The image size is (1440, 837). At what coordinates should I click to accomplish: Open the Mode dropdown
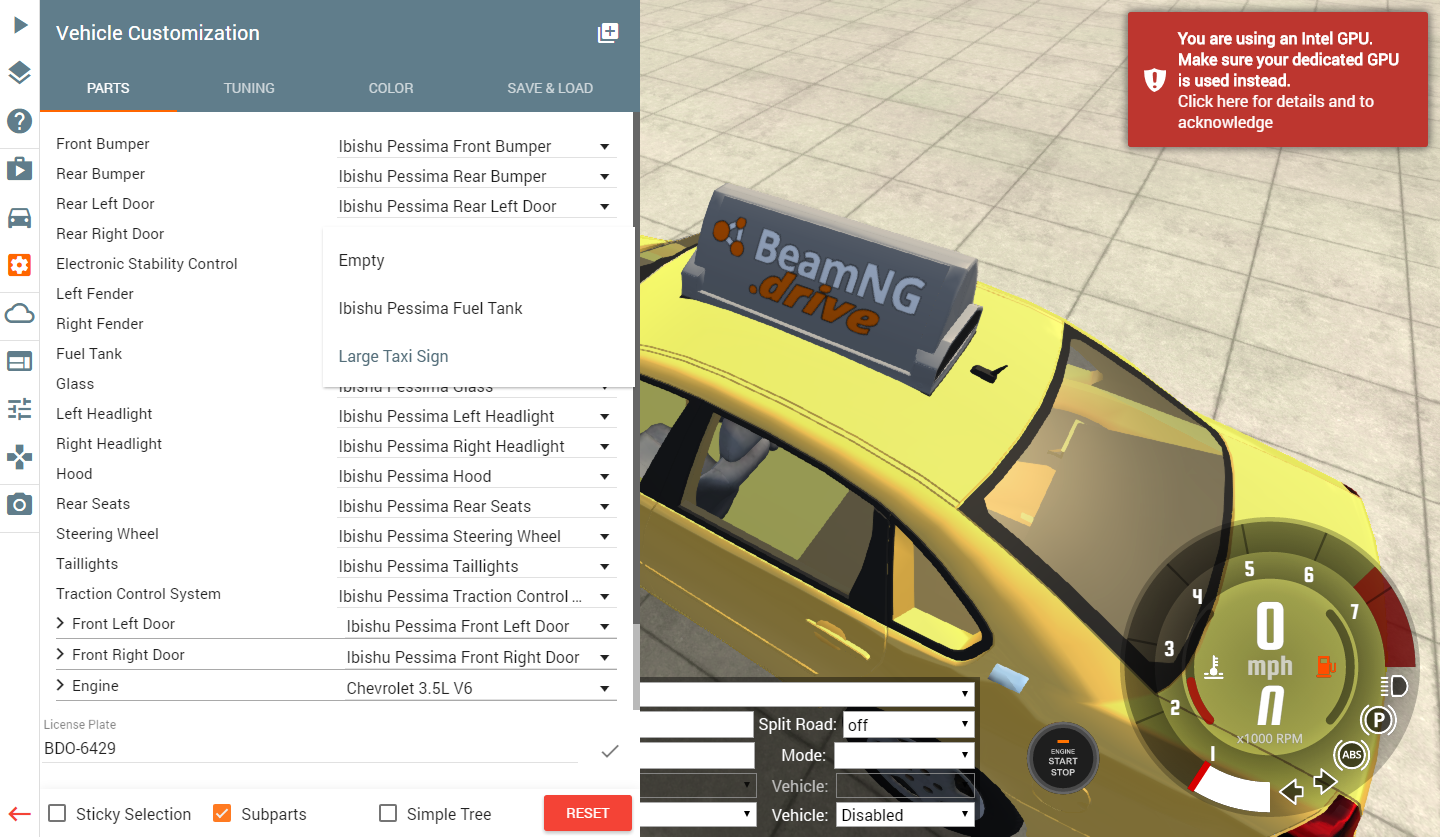pos(904,755)
